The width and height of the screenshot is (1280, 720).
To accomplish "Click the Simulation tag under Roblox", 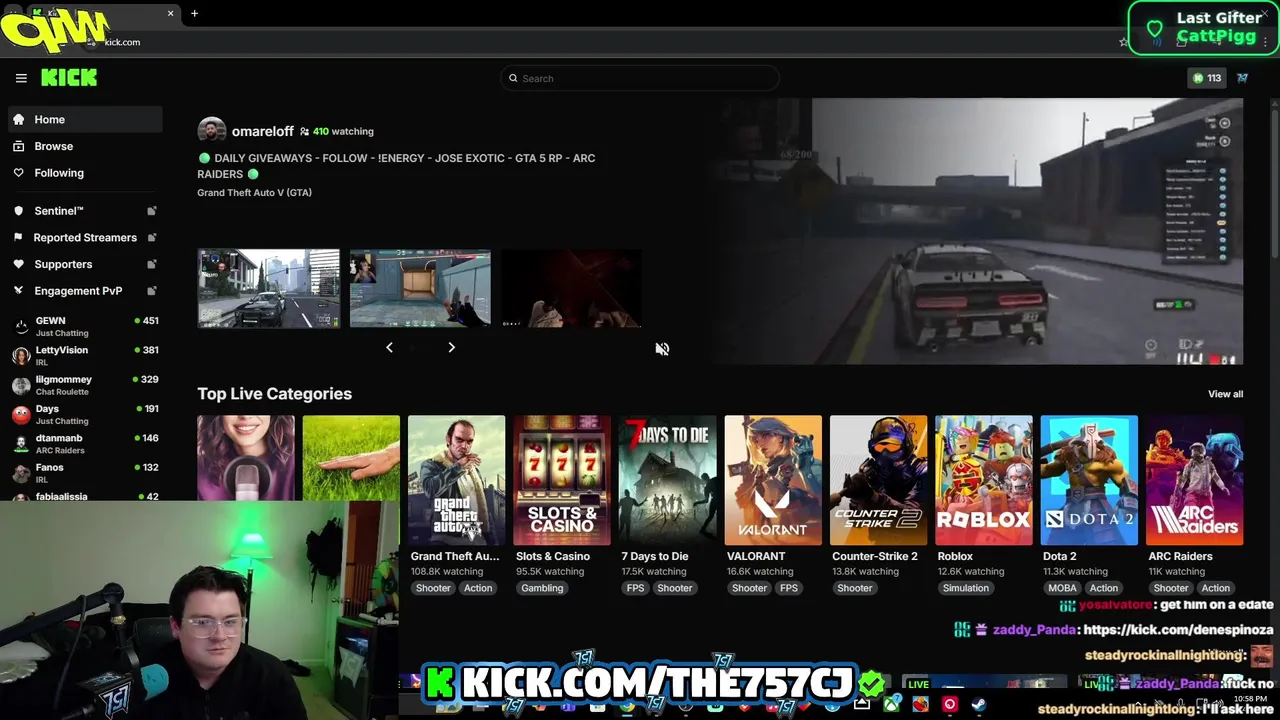I will pos(965,588).
